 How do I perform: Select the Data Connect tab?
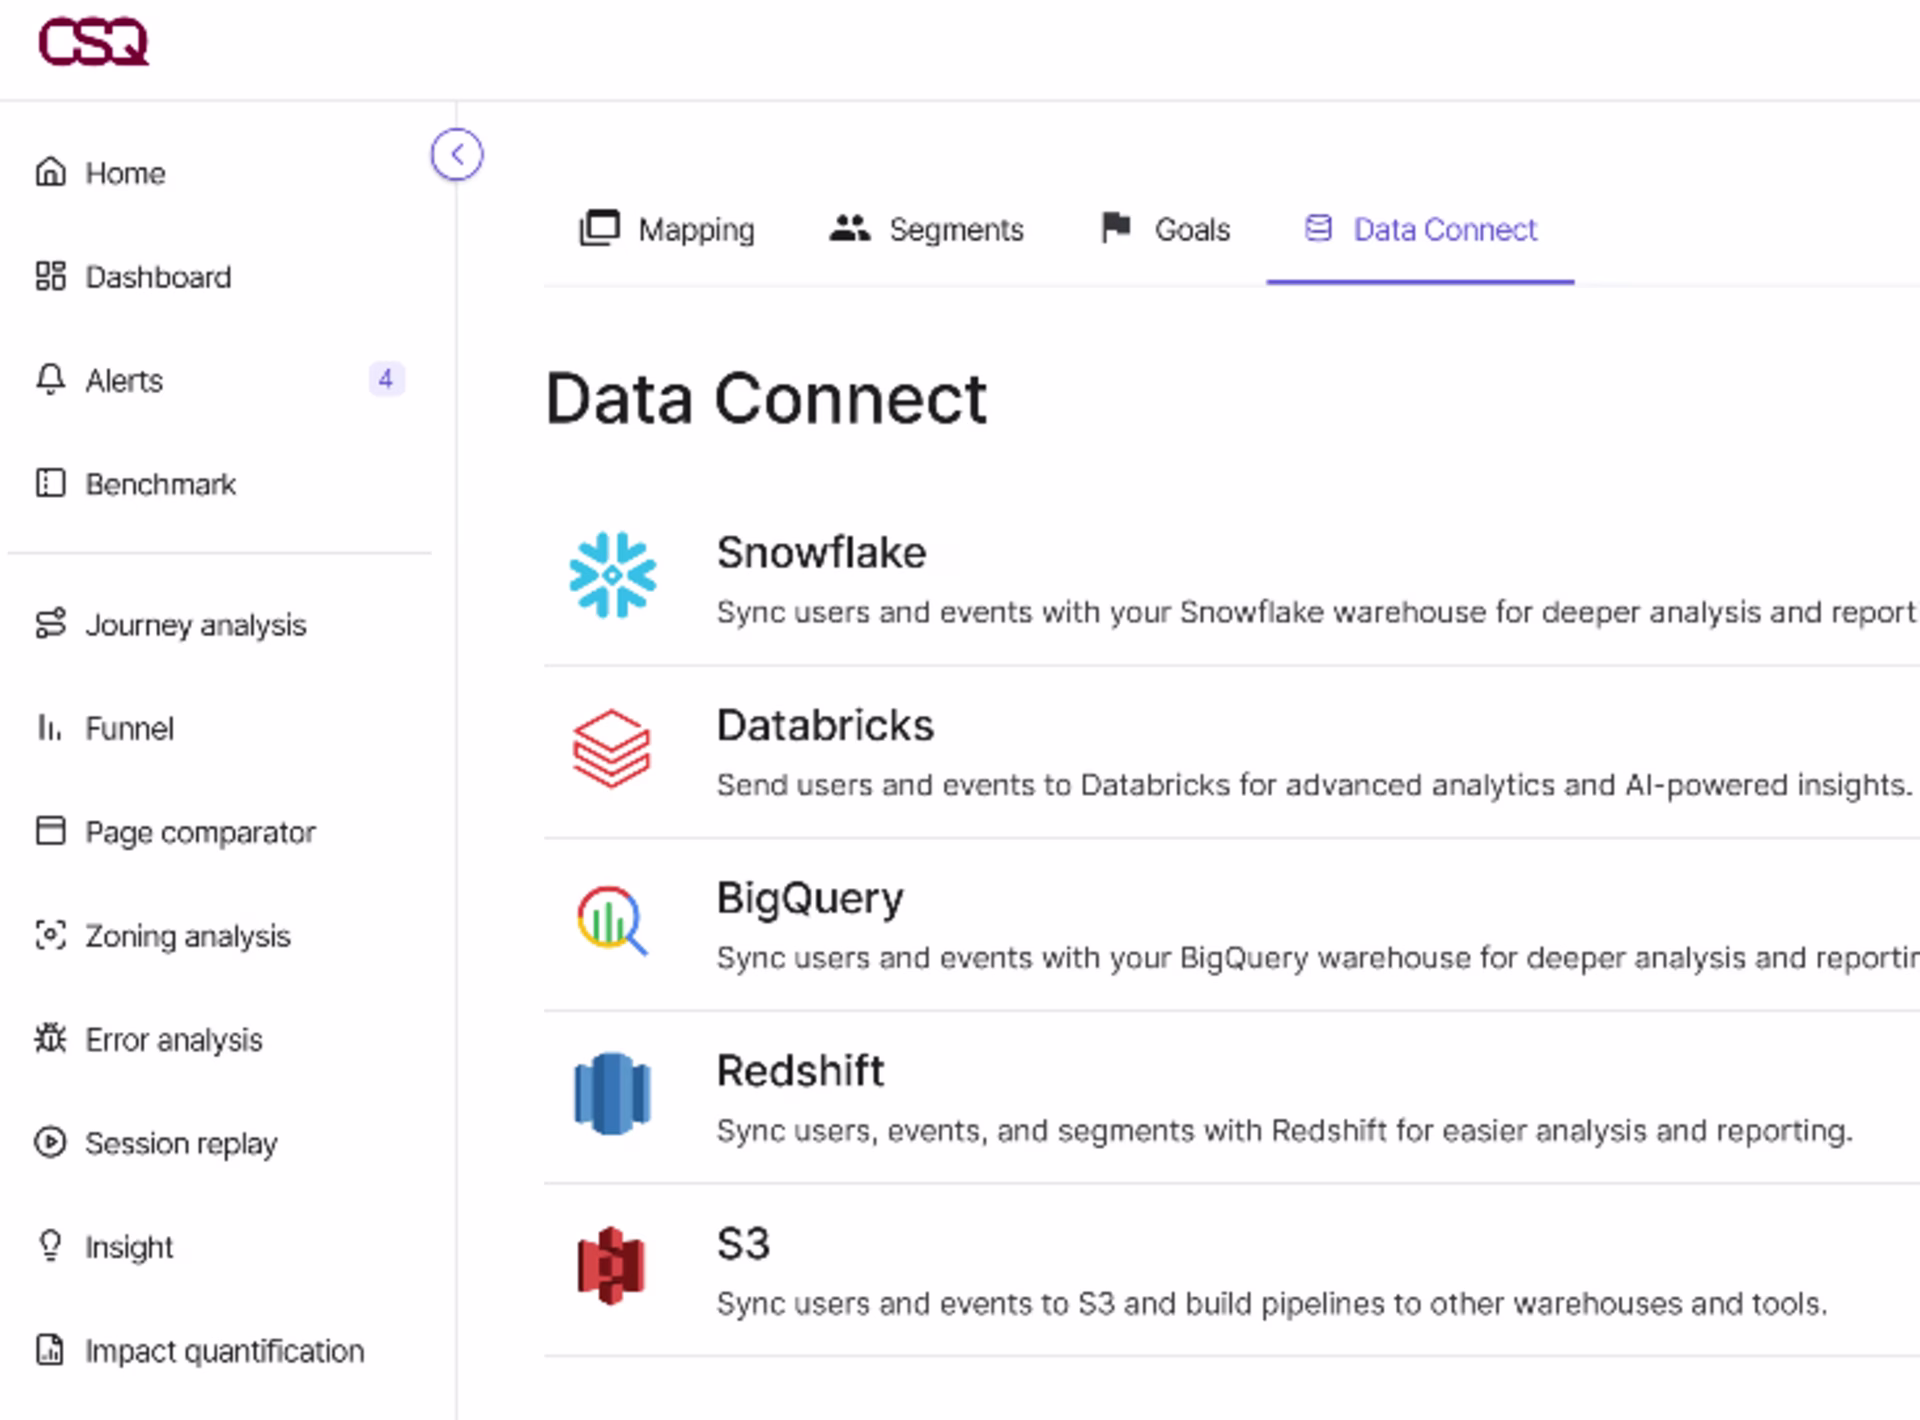[1420, 229]
